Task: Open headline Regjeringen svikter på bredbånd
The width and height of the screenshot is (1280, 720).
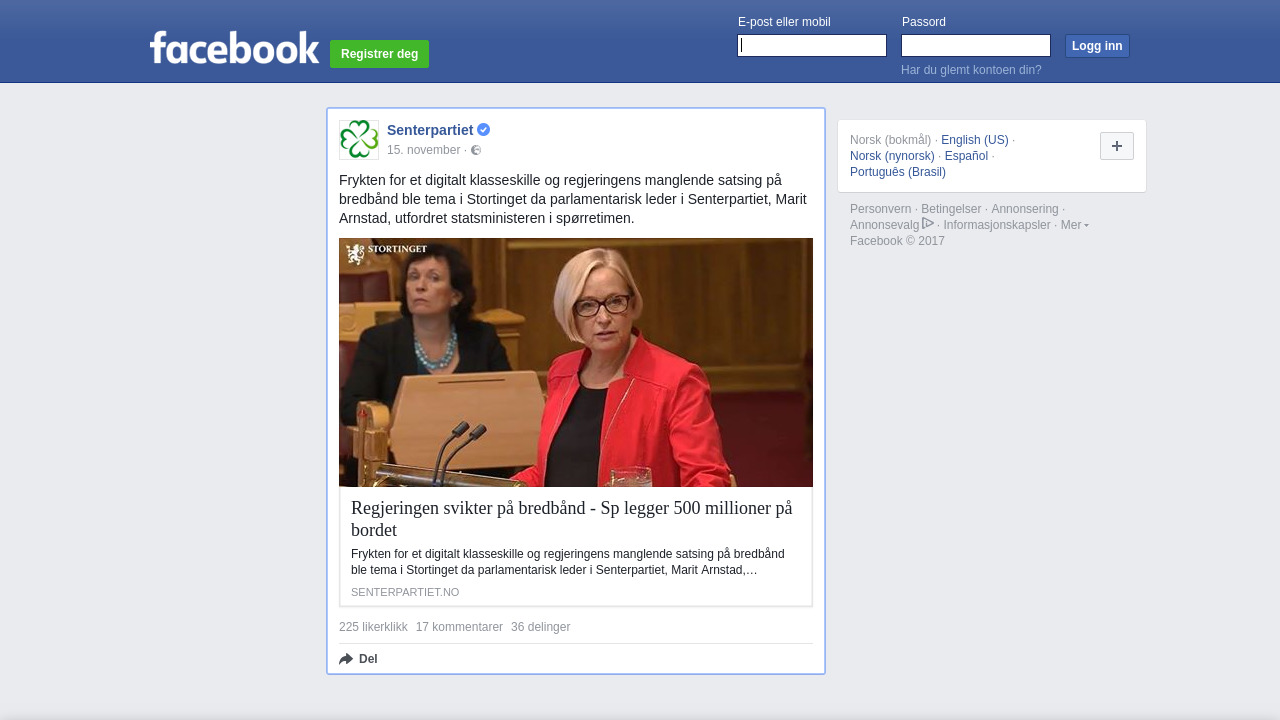Action: pyautogui.click(x=572, y=519)
